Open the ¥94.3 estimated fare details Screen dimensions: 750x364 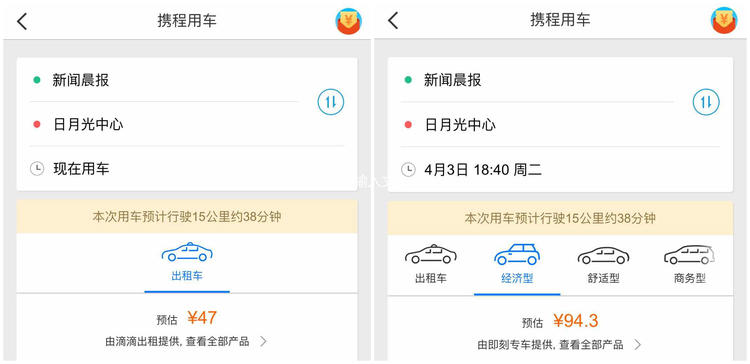click(575, 320)
